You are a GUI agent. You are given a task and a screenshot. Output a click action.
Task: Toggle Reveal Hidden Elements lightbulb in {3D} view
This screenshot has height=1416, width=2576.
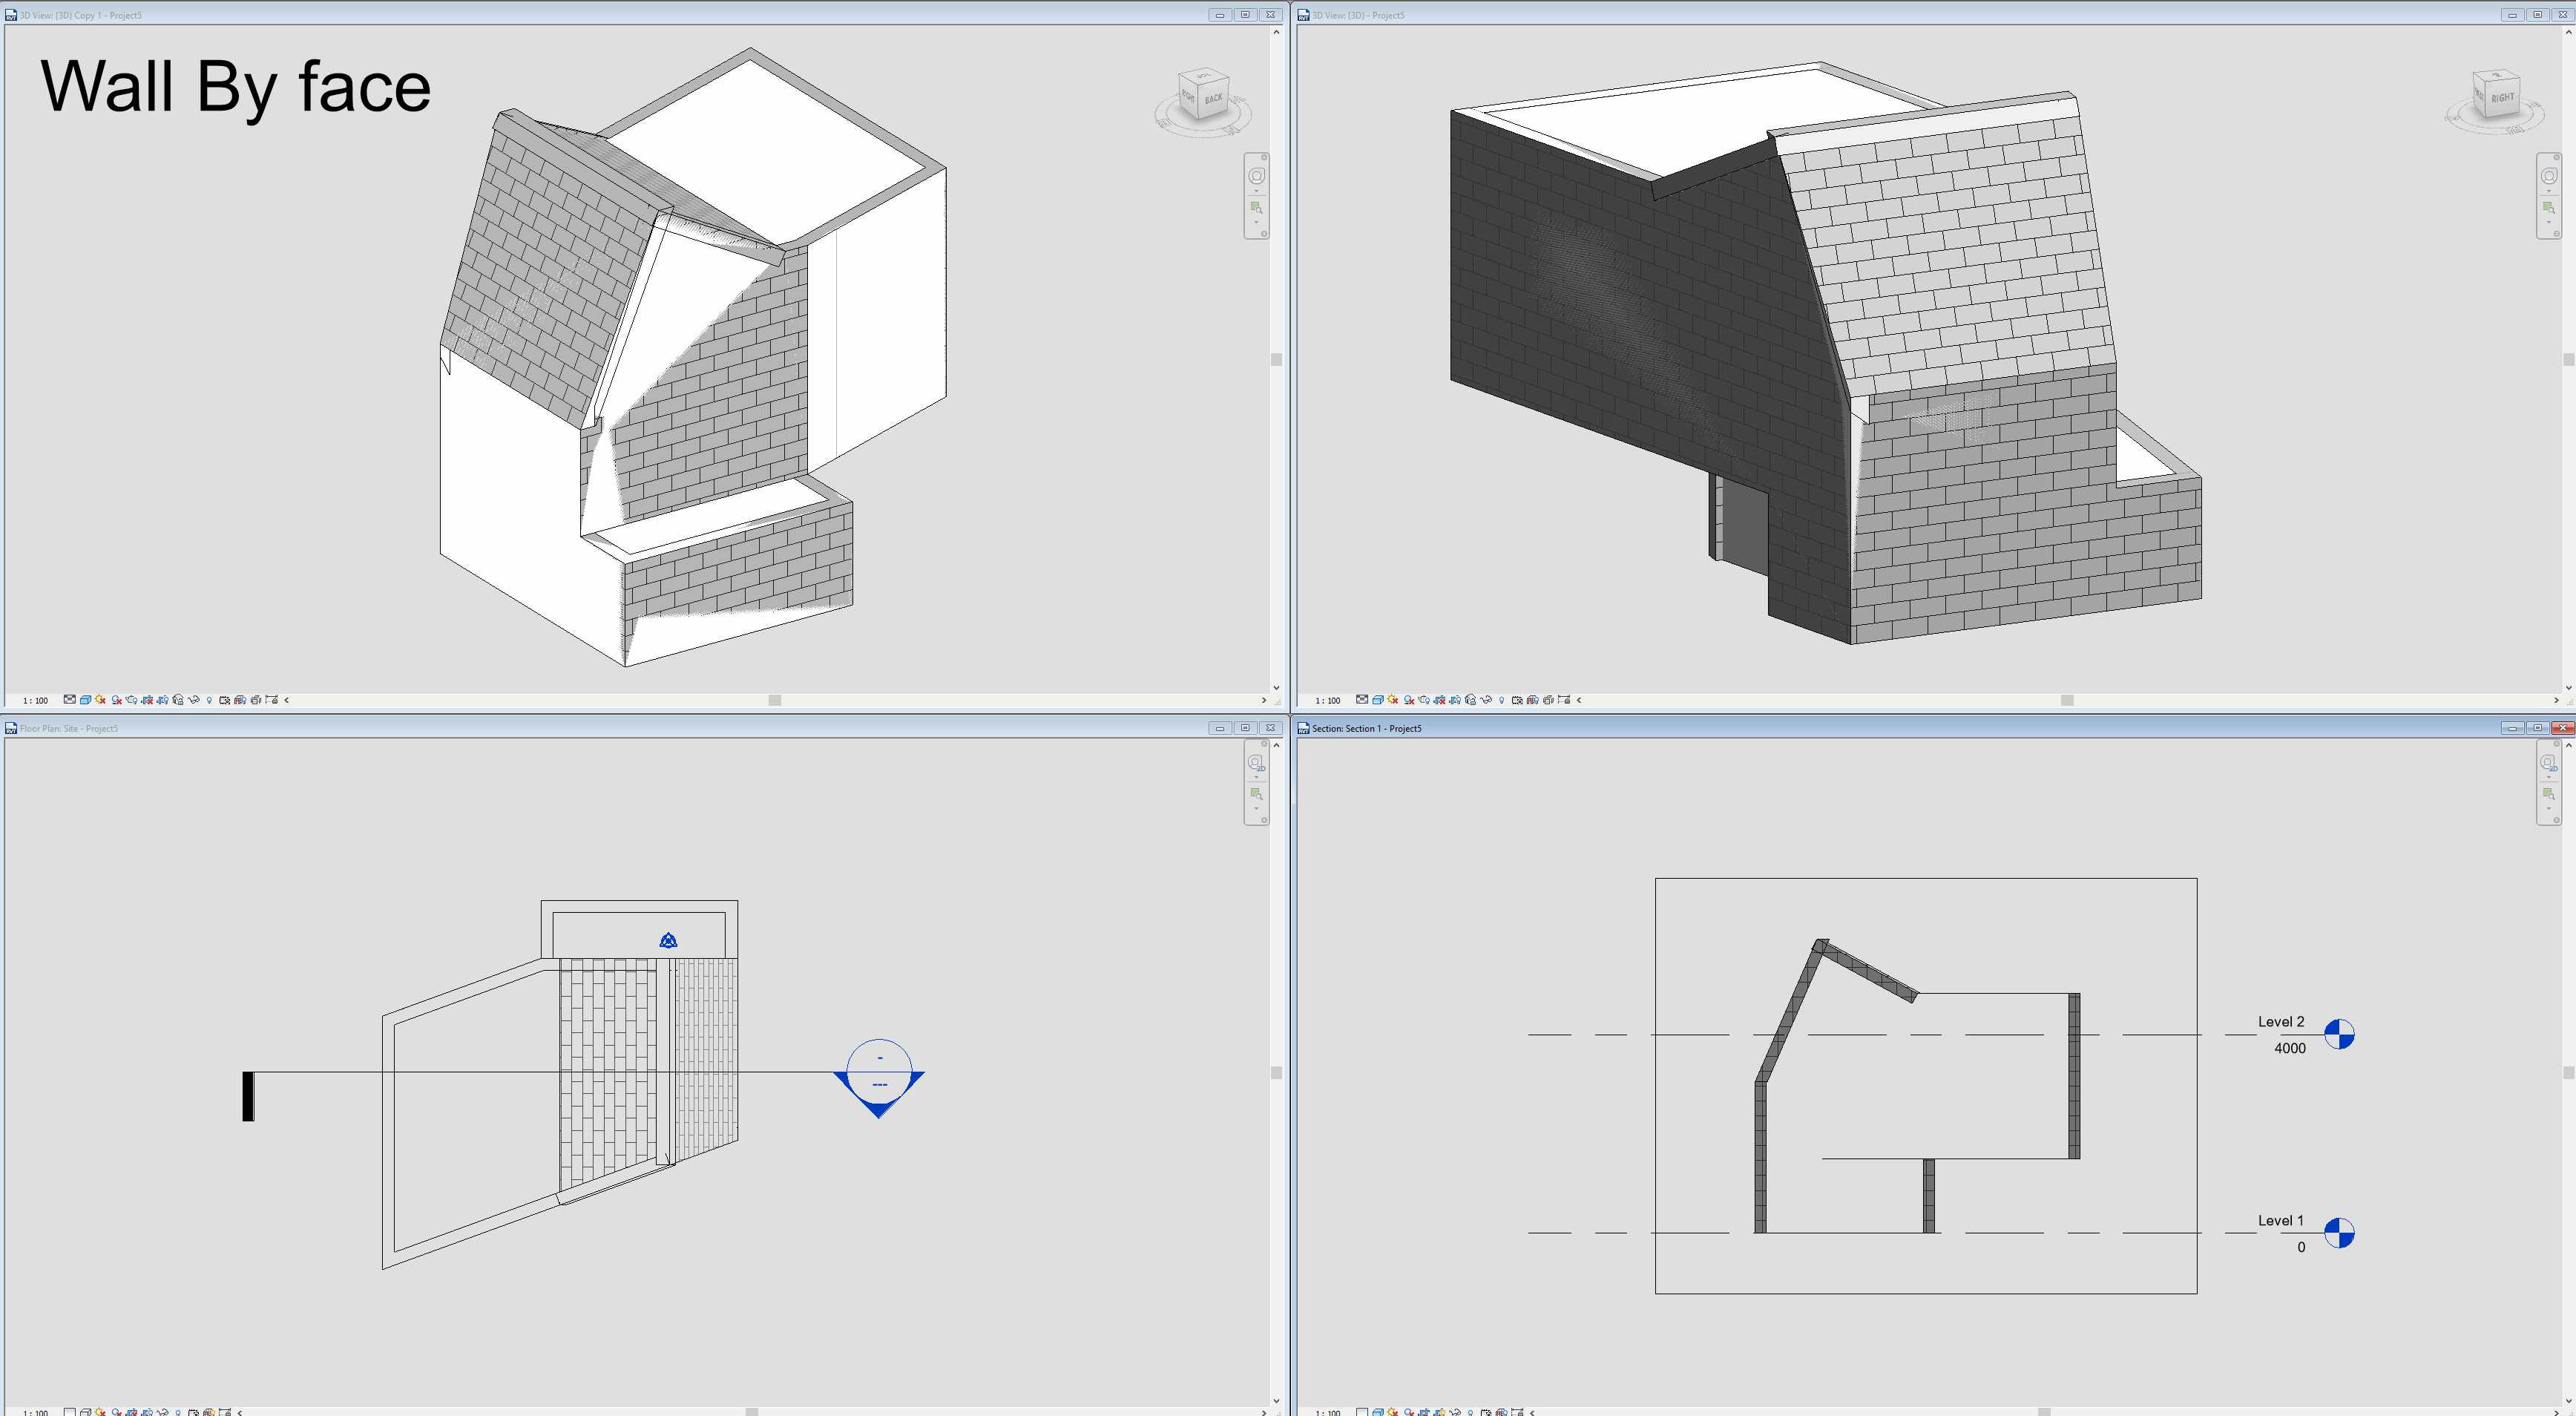click(x=1501, y=700)
